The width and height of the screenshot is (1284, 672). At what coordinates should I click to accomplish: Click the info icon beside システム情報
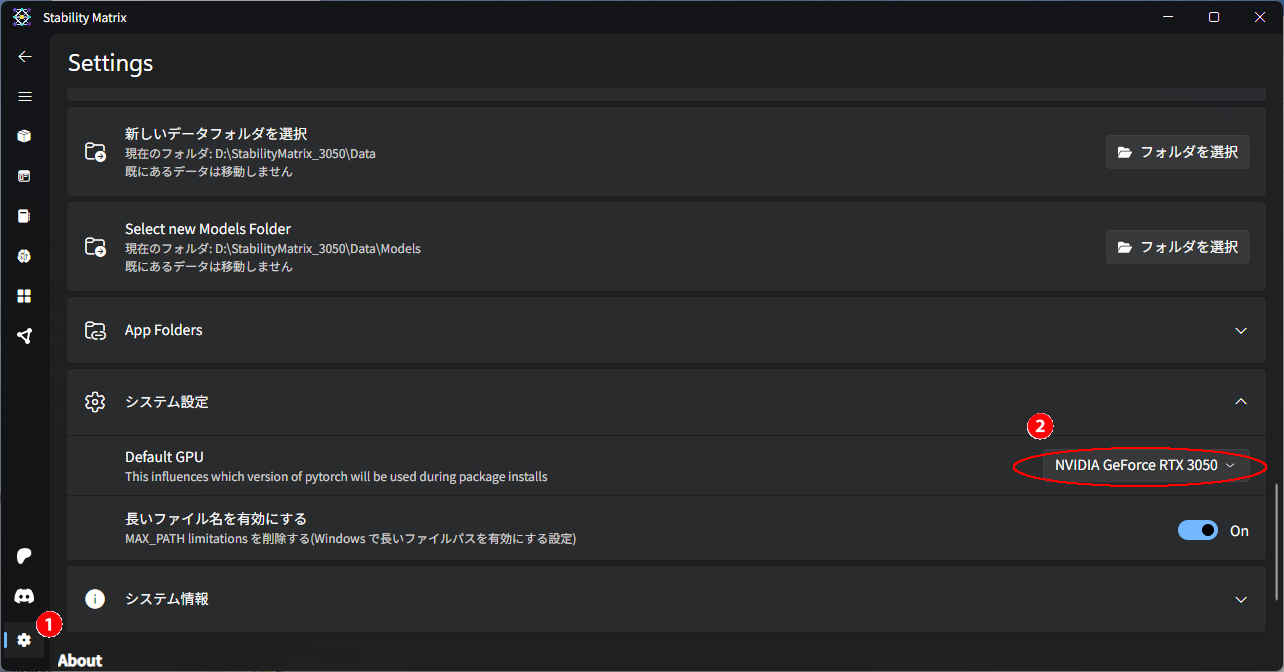[95, 599]
